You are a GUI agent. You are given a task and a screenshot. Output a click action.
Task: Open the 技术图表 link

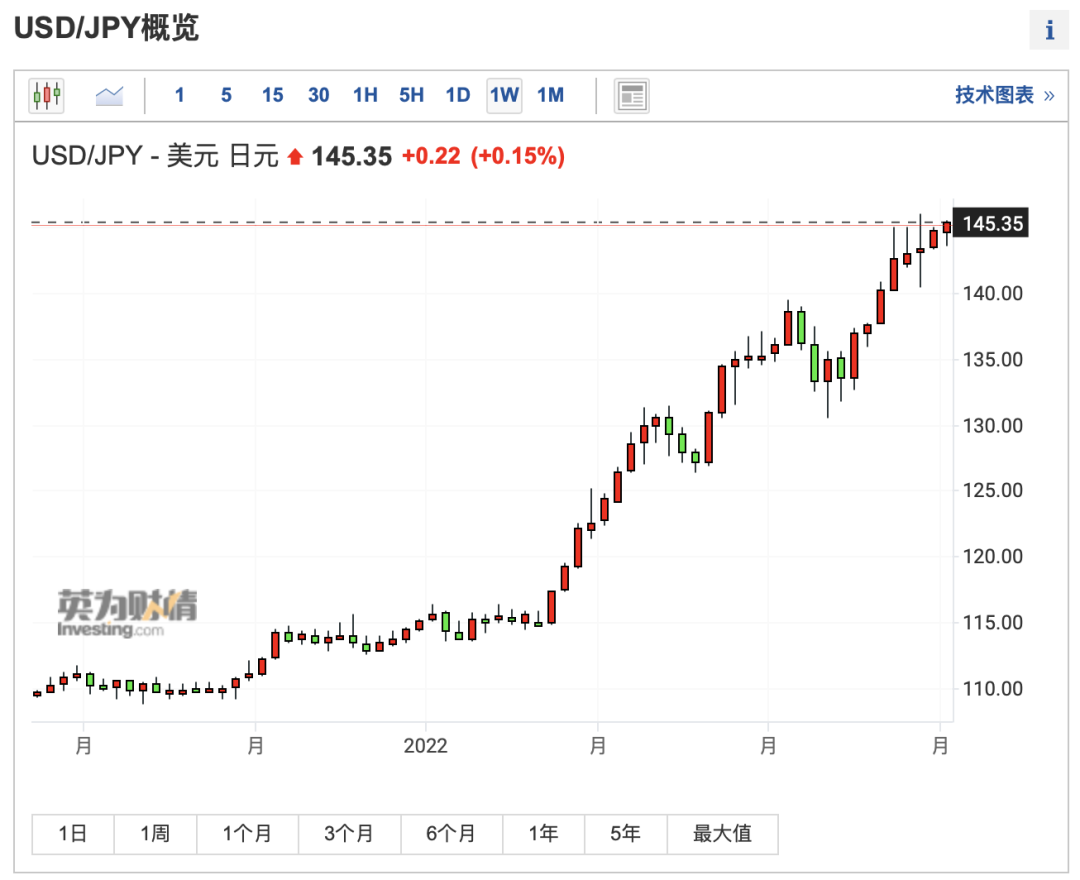(1004, 95)
